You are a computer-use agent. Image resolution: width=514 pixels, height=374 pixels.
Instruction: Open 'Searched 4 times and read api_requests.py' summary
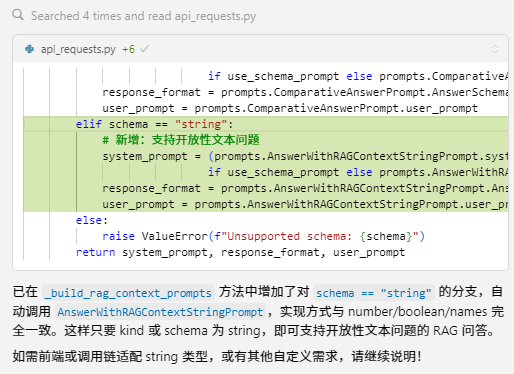pyautogui.click(x=143, y=16)
